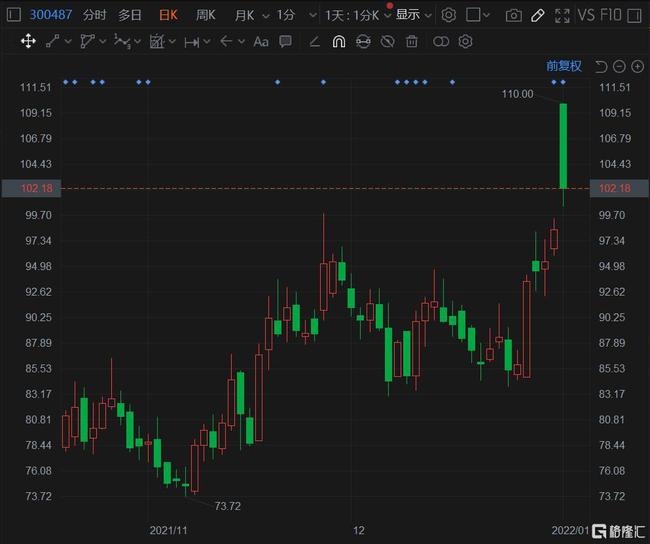Expand the dropdown arrow after 月K

[266, 16]
